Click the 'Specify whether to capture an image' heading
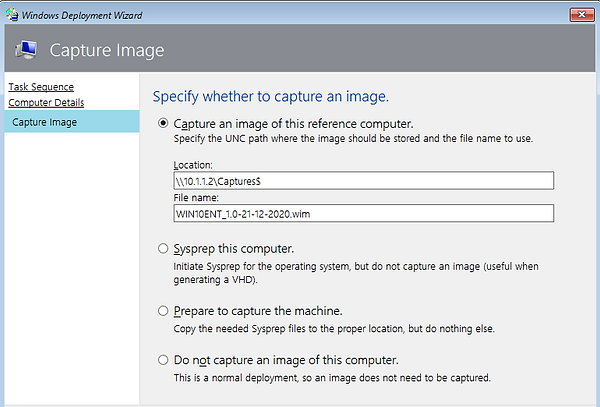 click(271, 96)
